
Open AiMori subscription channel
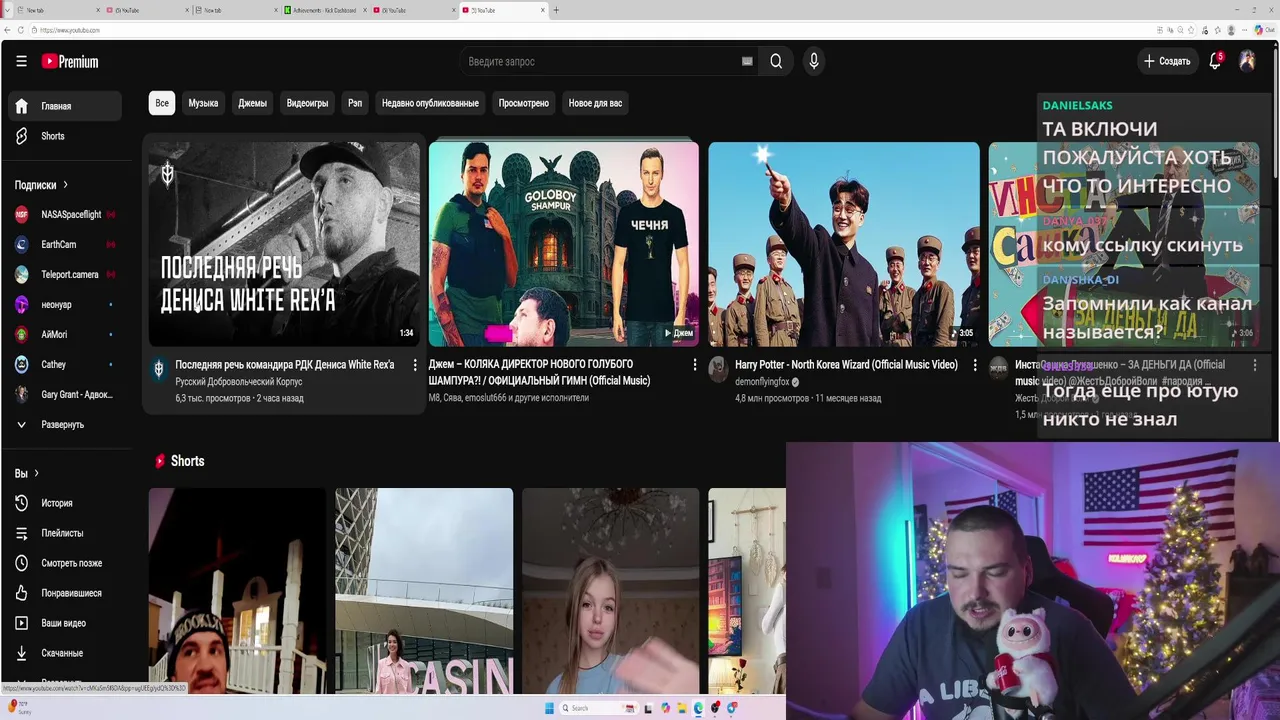65,334
